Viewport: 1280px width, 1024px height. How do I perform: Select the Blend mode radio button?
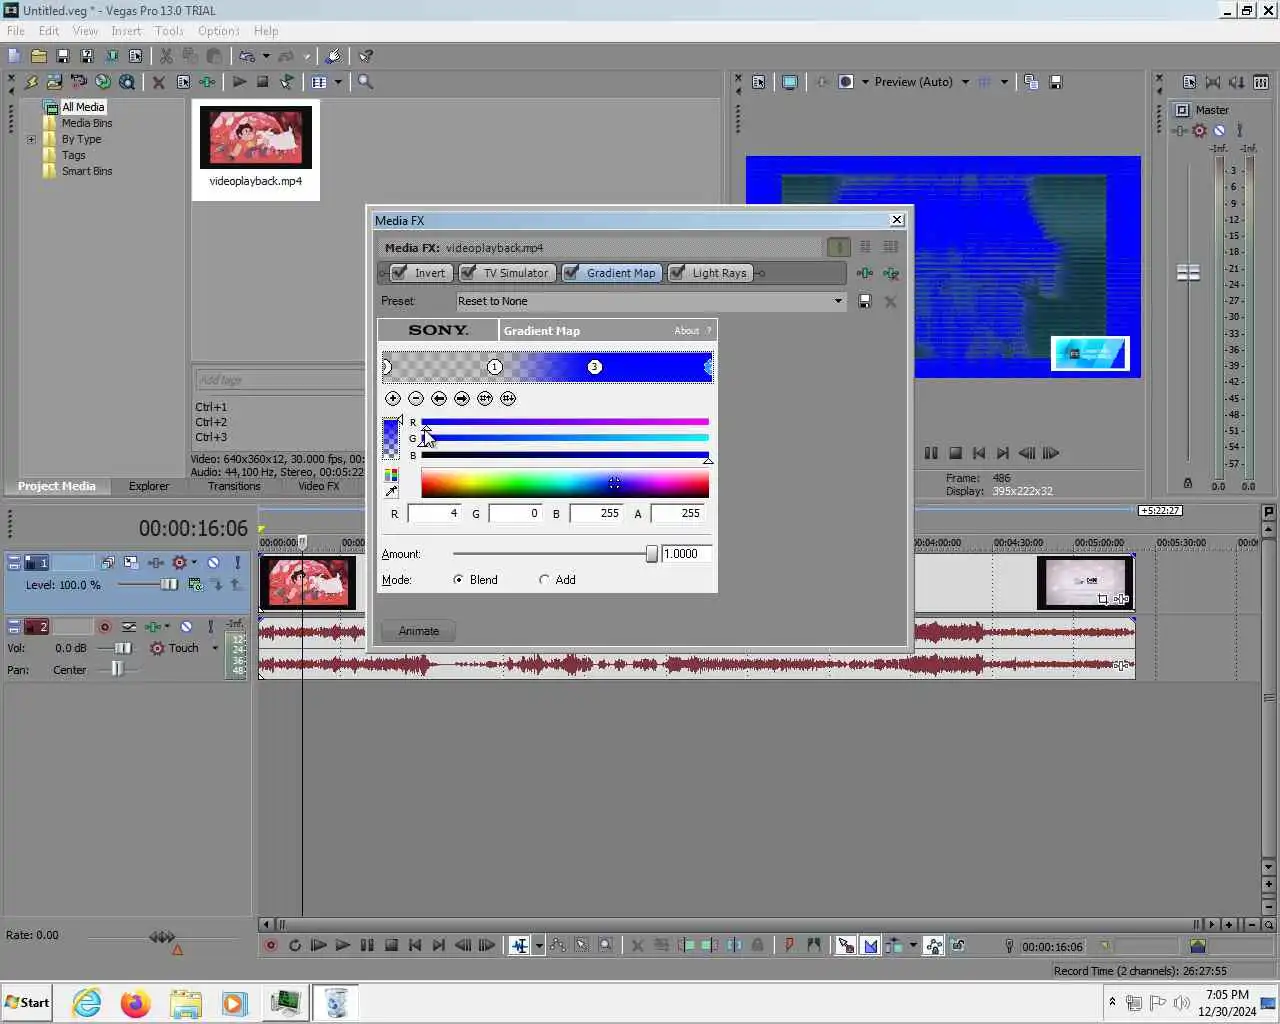[458, 580]
